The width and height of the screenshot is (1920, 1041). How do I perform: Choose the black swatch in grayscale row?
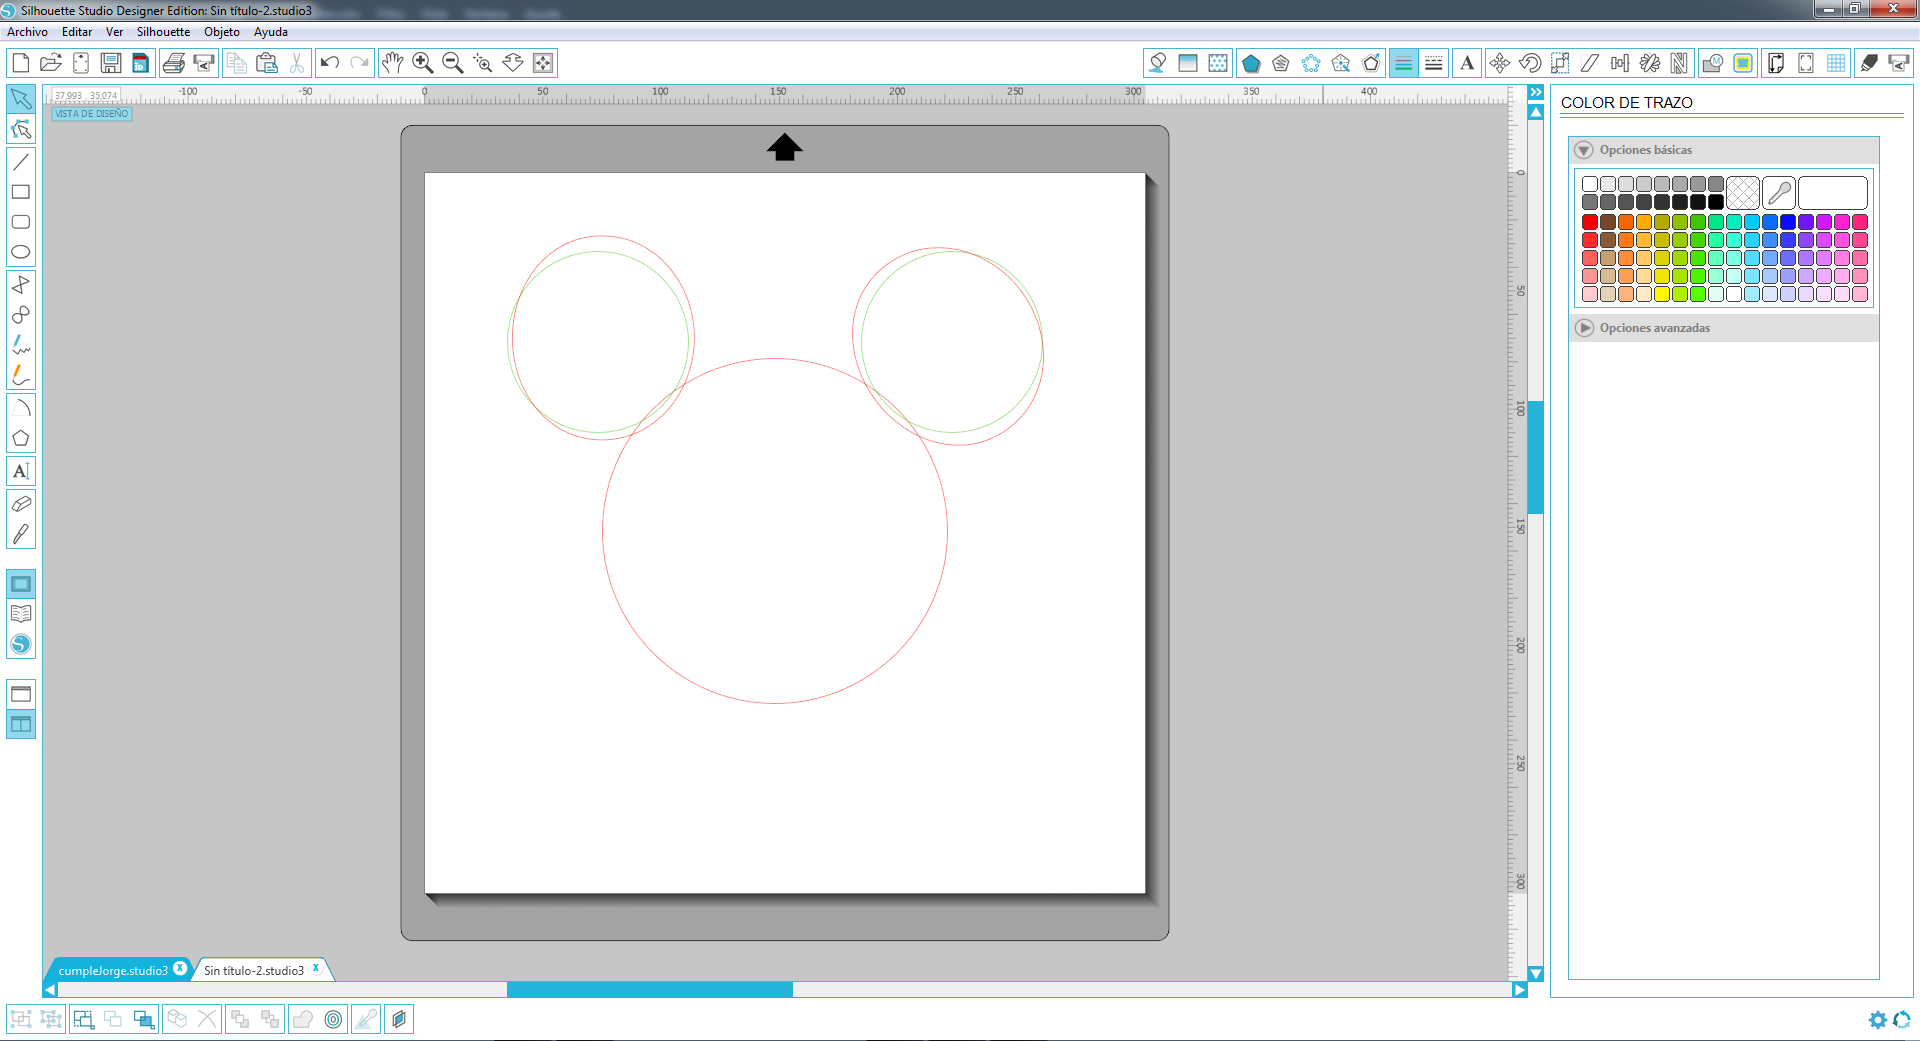1716,202
